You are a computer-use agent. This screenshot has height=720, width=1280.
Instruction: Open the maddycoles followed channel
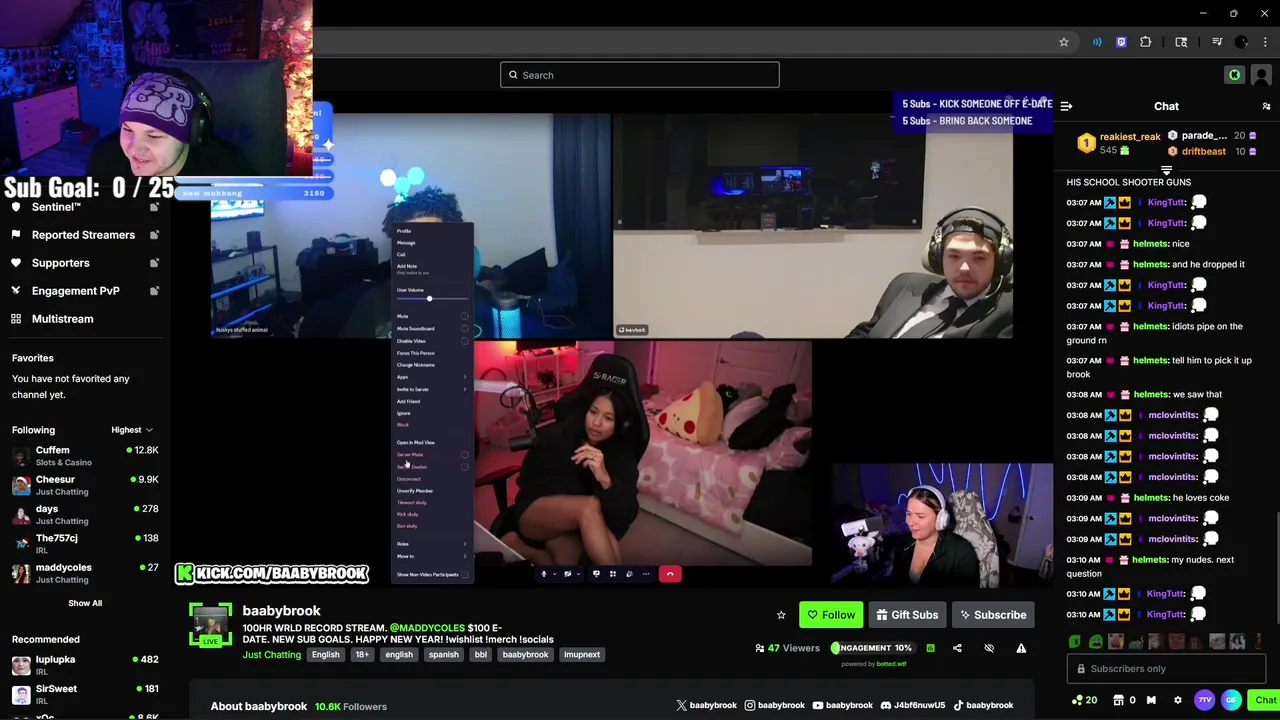(85, 573)
